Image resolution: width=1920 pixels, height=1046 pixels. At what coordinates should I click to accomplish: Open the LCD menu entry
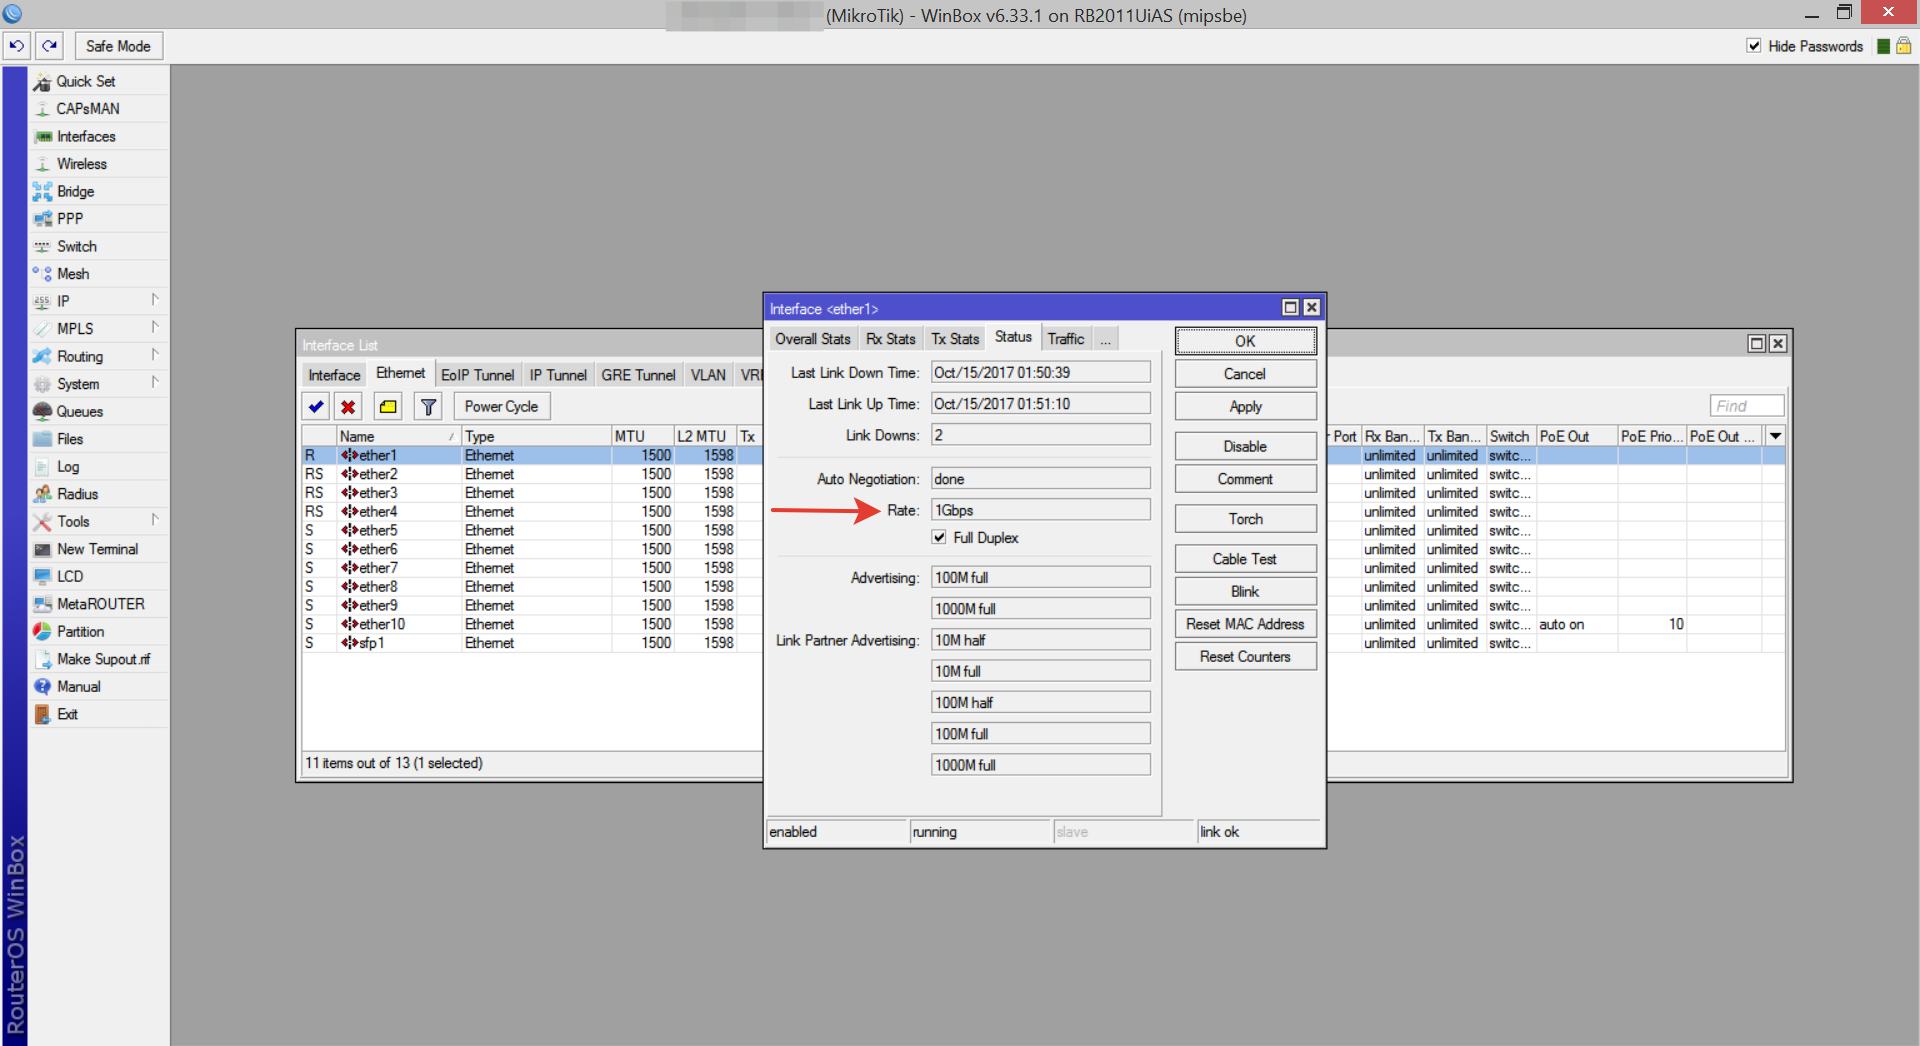(70, 576)
